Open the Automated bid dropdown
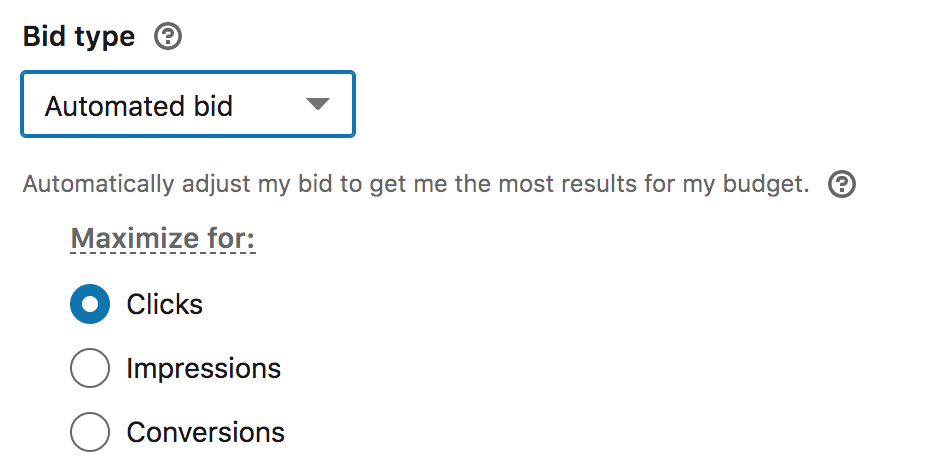The image size is (928, 466). [x=188, y=104]
